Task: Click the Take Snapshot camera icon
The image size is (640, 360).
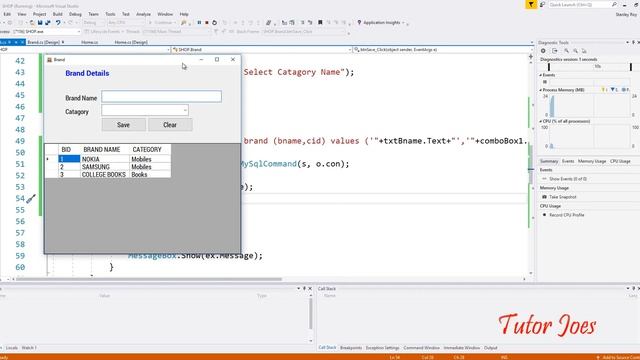Action: [544, 197]
